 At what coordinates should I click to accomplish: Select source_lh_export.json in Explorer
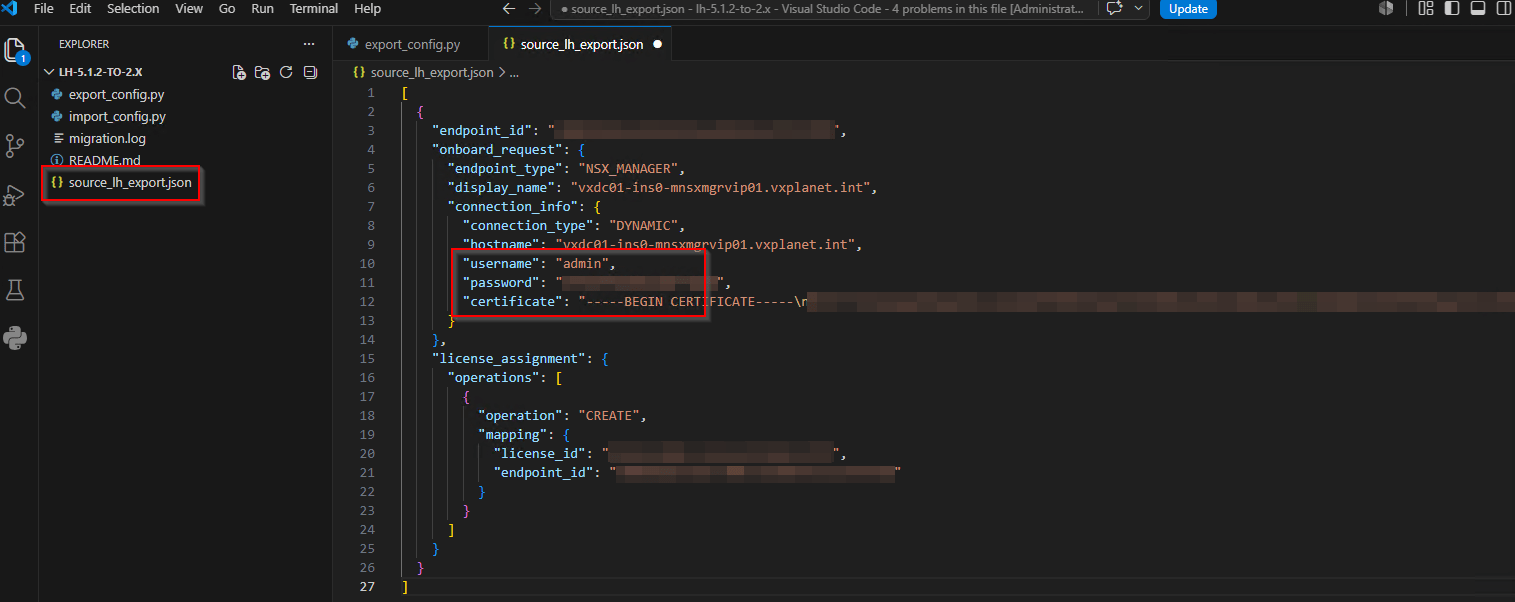click(130, 183)
